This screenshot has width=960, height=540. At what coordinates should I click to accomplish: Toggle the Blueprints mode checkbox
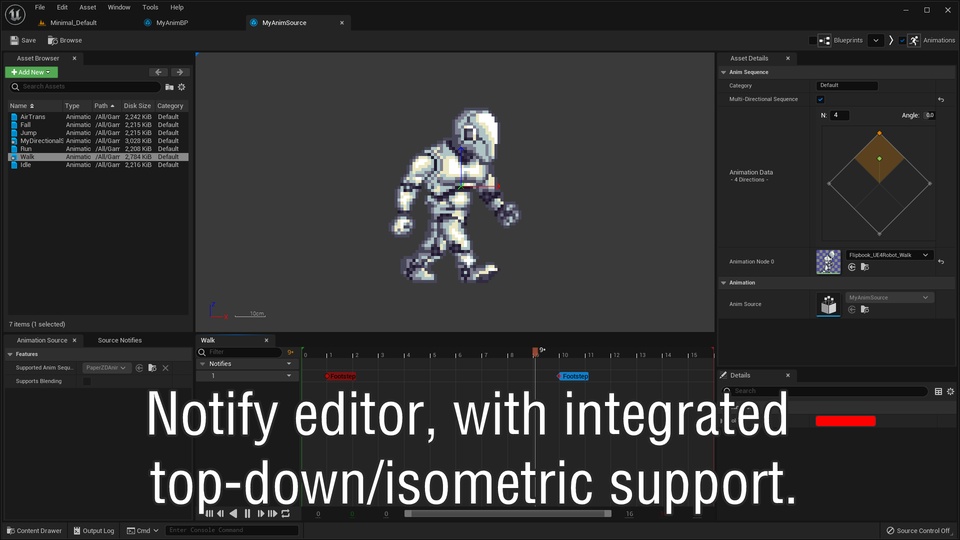point(812,40)
